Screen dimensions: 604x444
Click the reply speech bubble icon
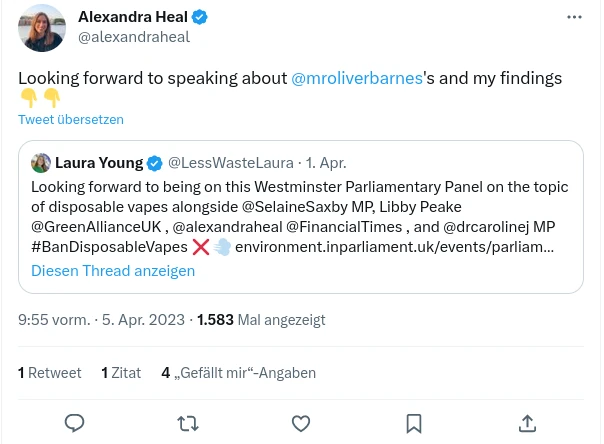coord(74,424)
